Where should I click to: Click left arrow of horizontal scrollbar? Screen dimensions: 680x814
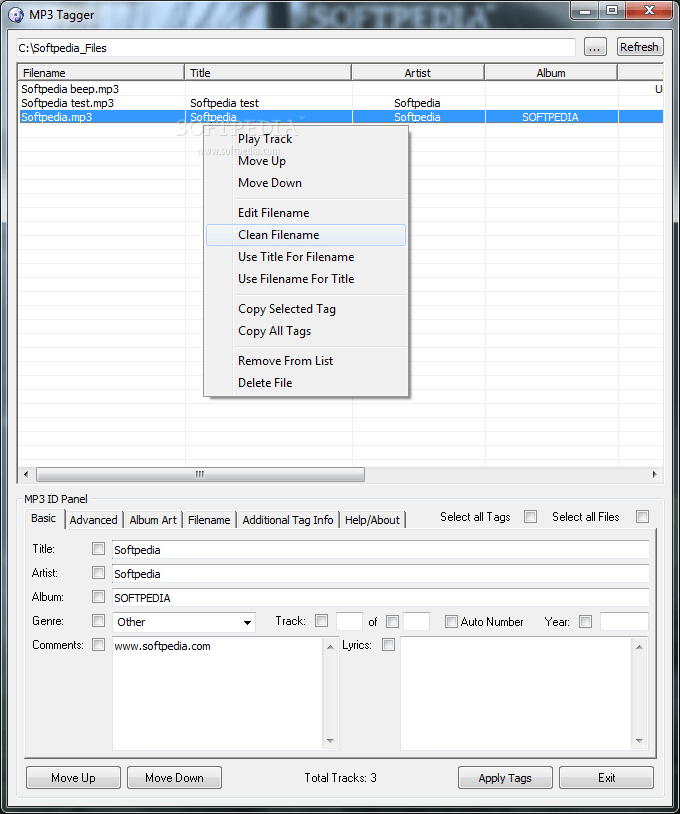coord(26,474)
